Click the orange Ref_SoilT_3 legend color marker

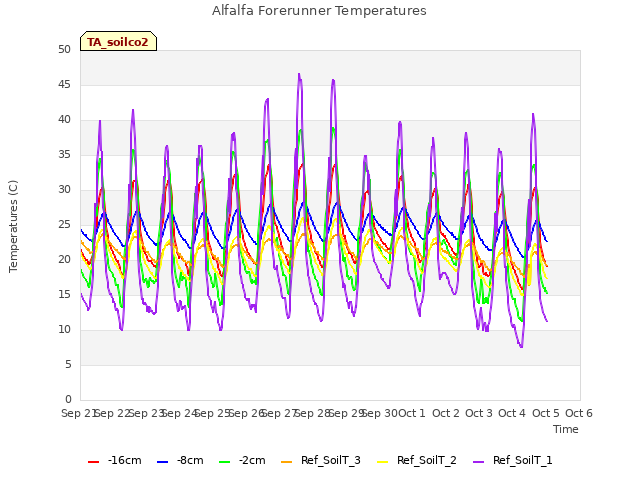click(x=287, y=462)
